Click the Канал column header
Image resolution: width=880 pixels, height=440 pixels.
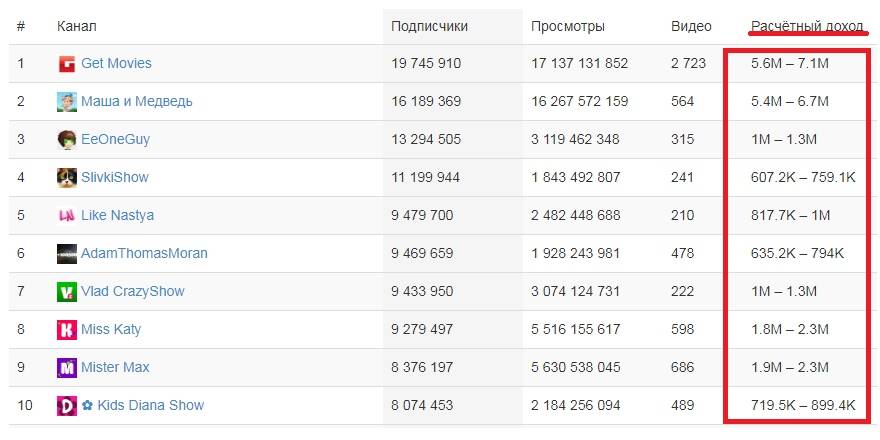[77, 26]
